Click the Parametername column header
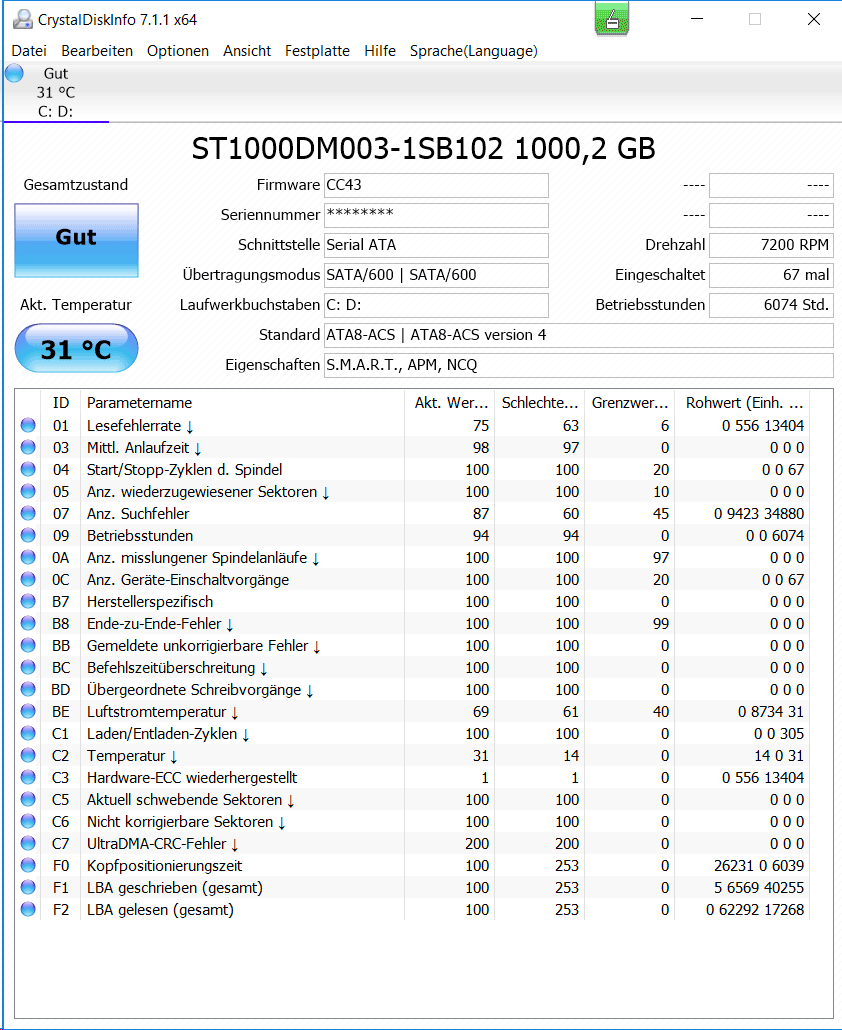 coord(242,403)
